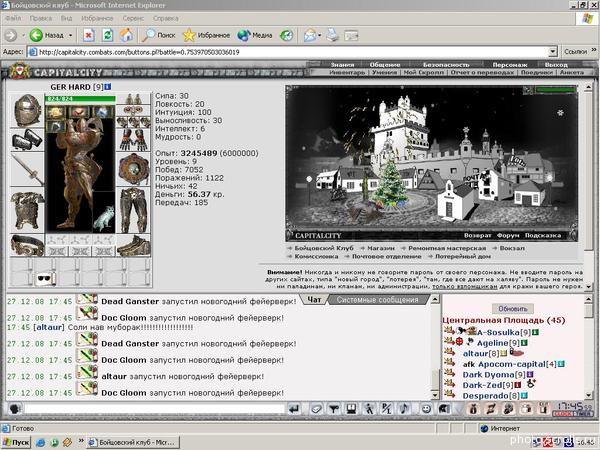600x450 pixels.
Task: Click the smiley emoticon icon in chat bar
Action: point(426,409)
